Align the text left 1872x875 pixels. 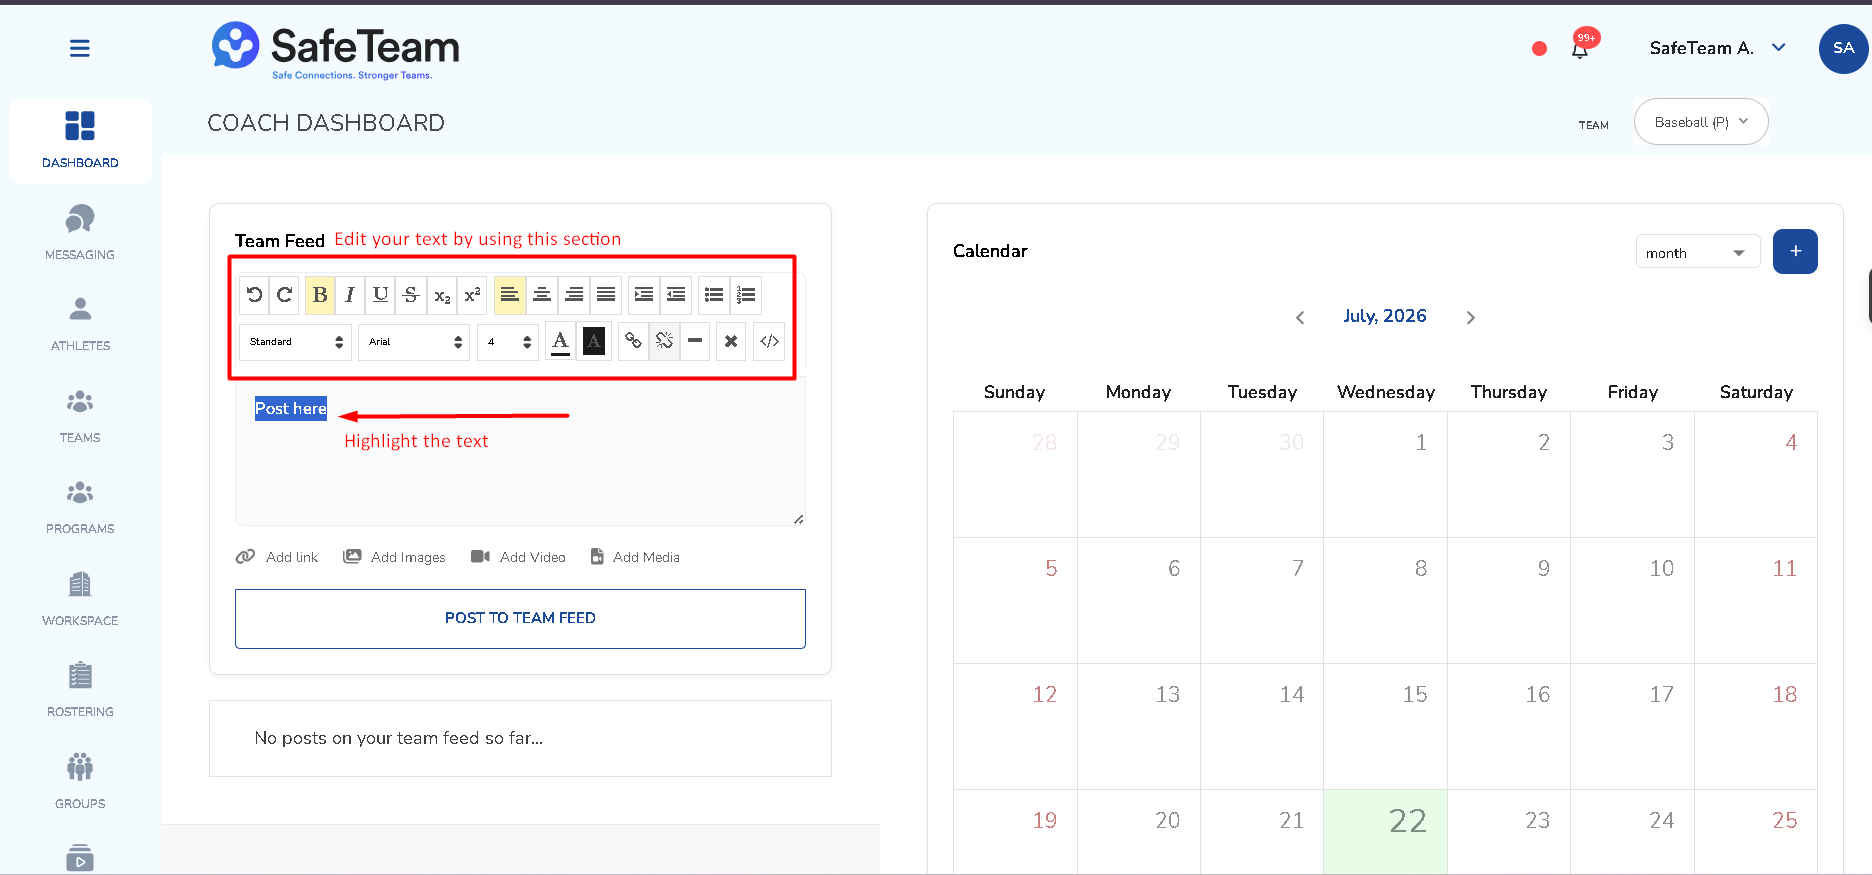click(510, 294)
